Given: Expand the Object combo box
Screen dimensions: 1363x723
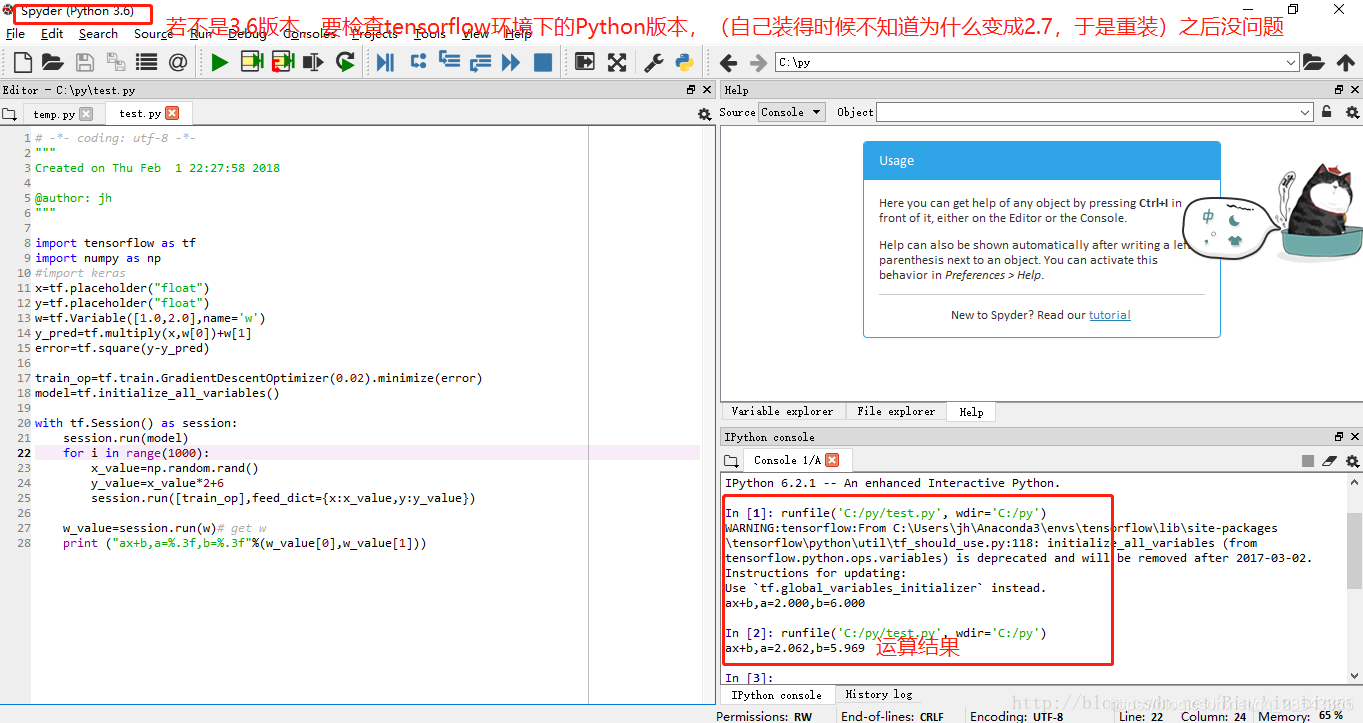Looking at the screenshot, I should coord(1304,112).
